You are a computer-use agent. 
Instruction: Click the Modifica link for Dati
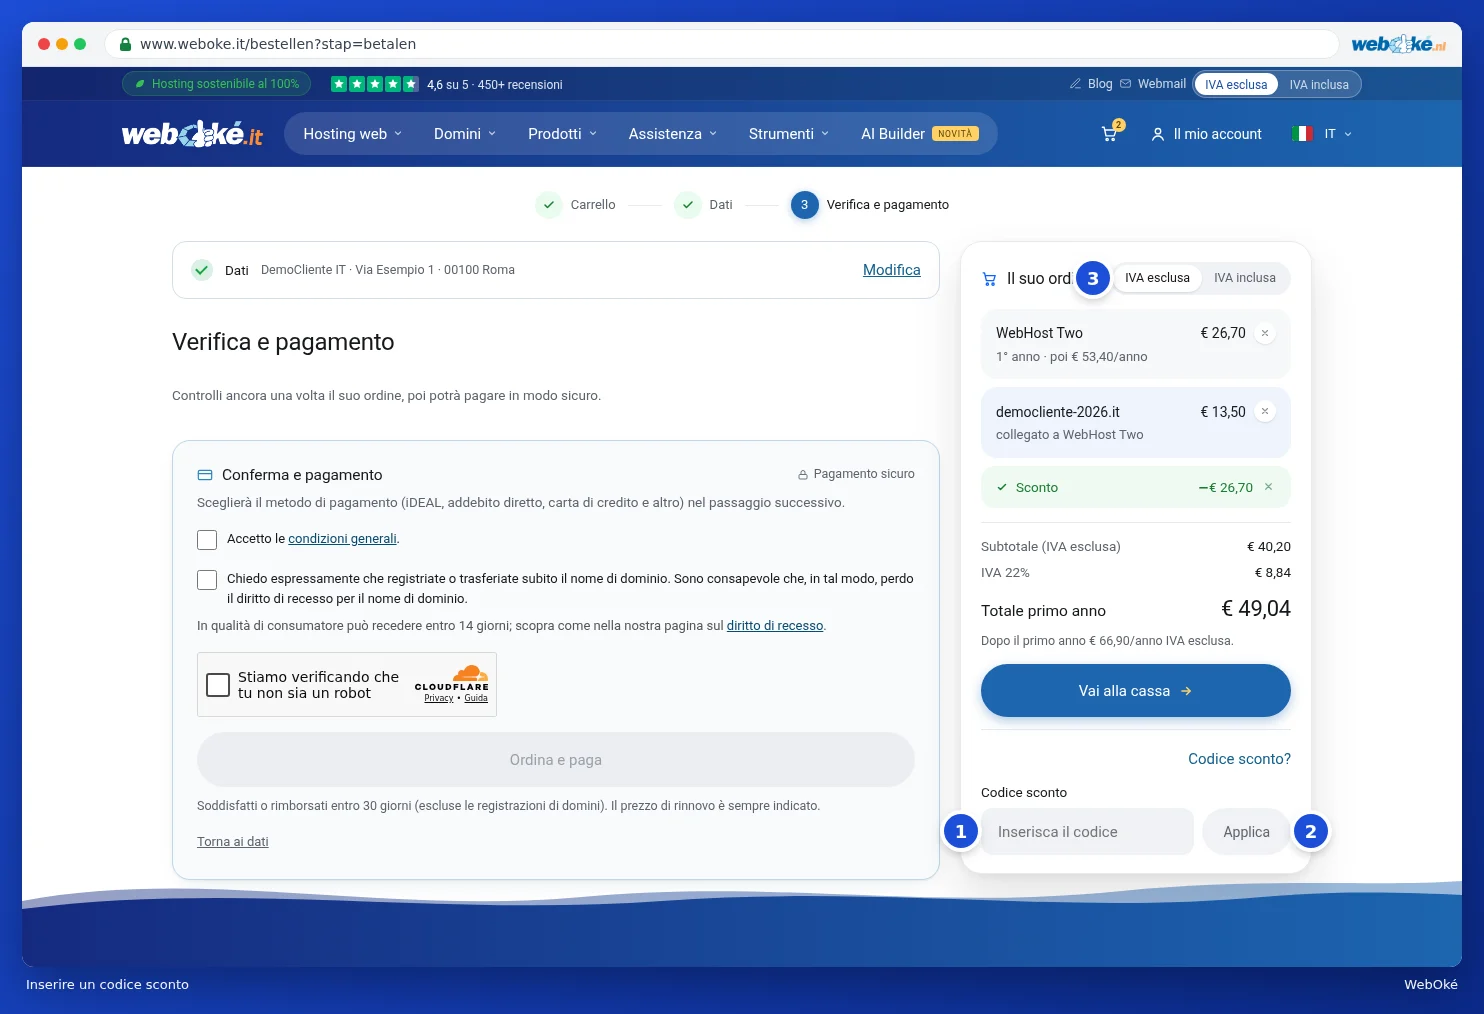click(x=892, y=270)
